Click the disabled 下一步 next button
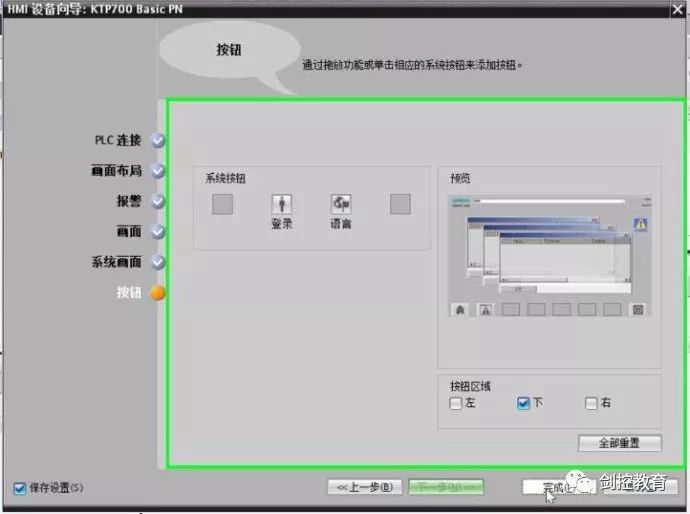Viewport: 690px width, 514px height. 446,487
